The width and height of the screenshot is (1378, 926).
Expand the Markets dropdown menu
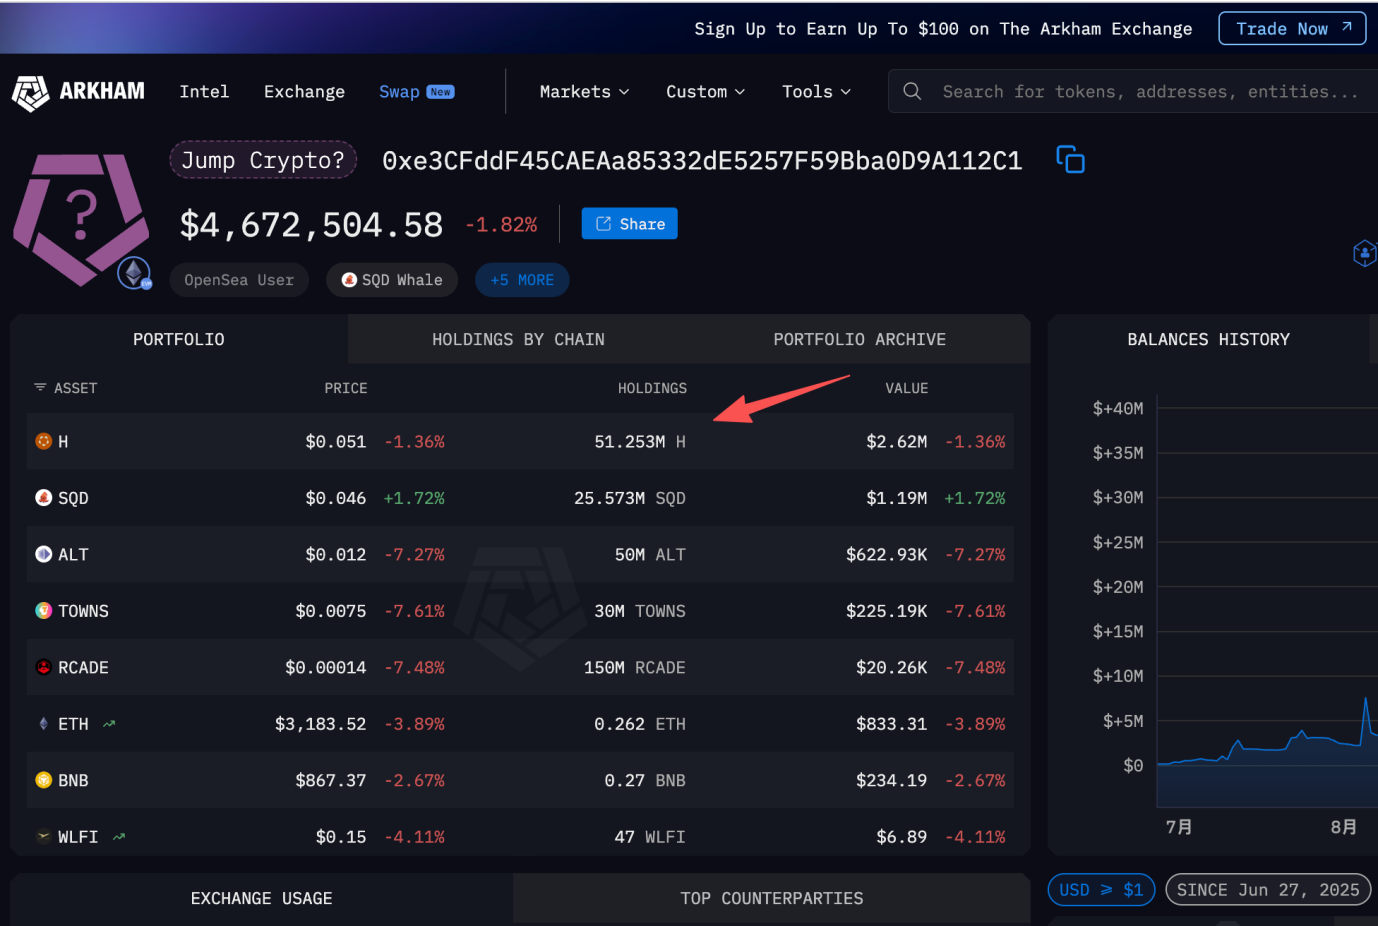coord(584,92)
